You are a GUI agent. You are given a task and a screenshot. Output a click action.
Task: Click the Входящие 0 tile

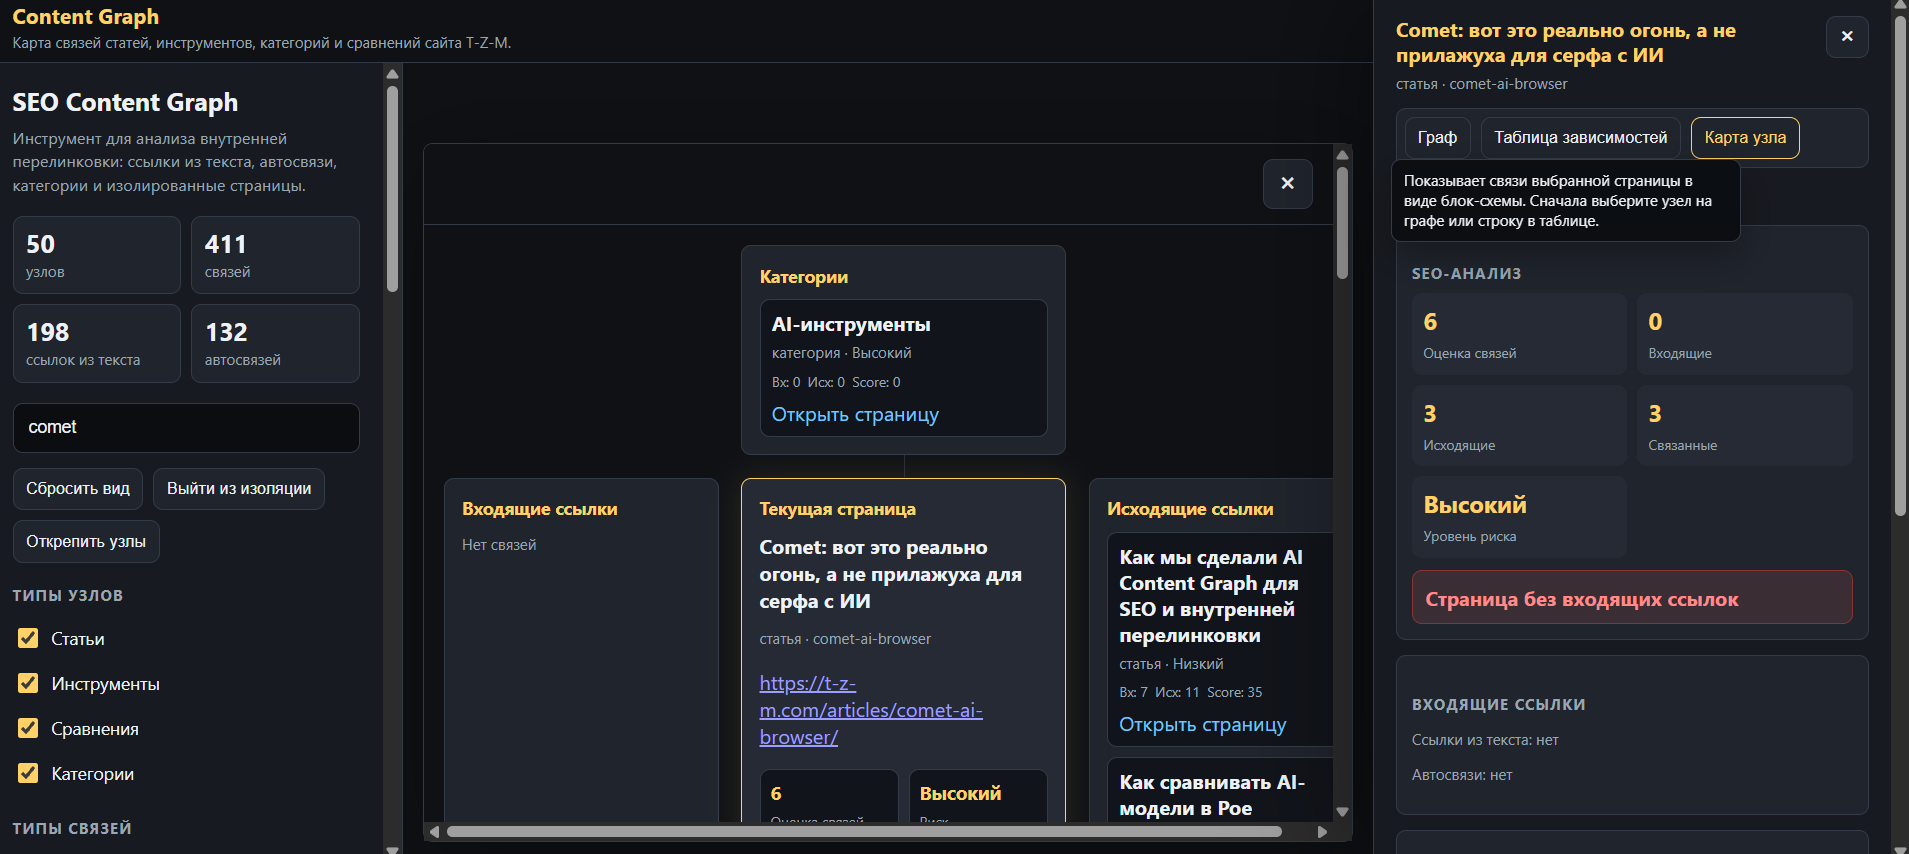1744,334
